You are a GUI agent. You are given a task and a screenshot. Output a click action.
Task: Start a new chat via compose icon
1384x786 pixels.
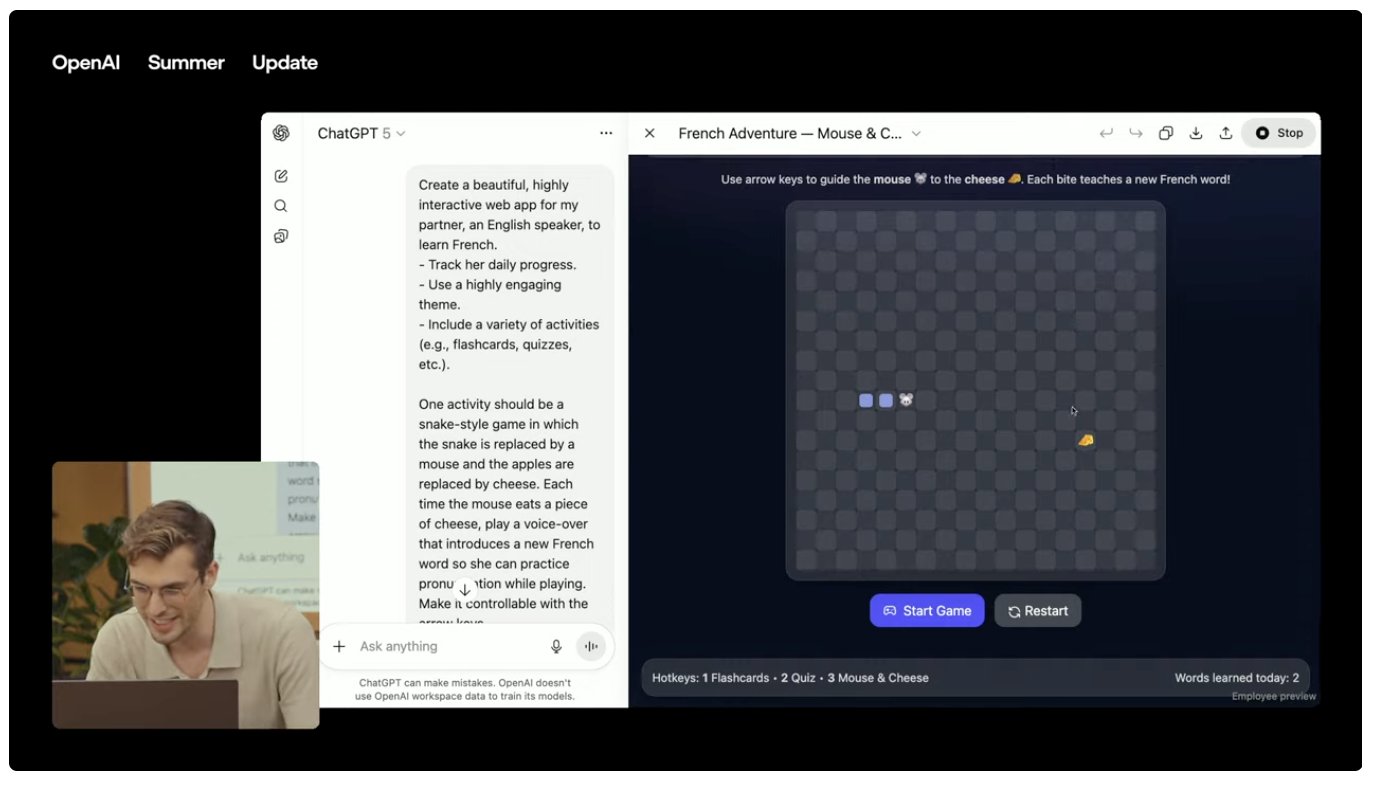point(281,176)
